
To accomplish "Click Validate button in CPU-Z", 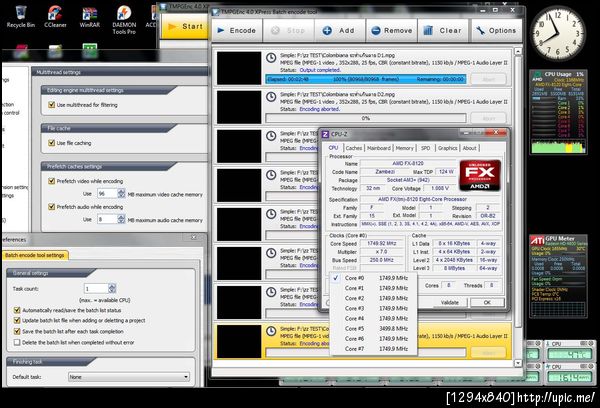I will (x=450, y=302).
